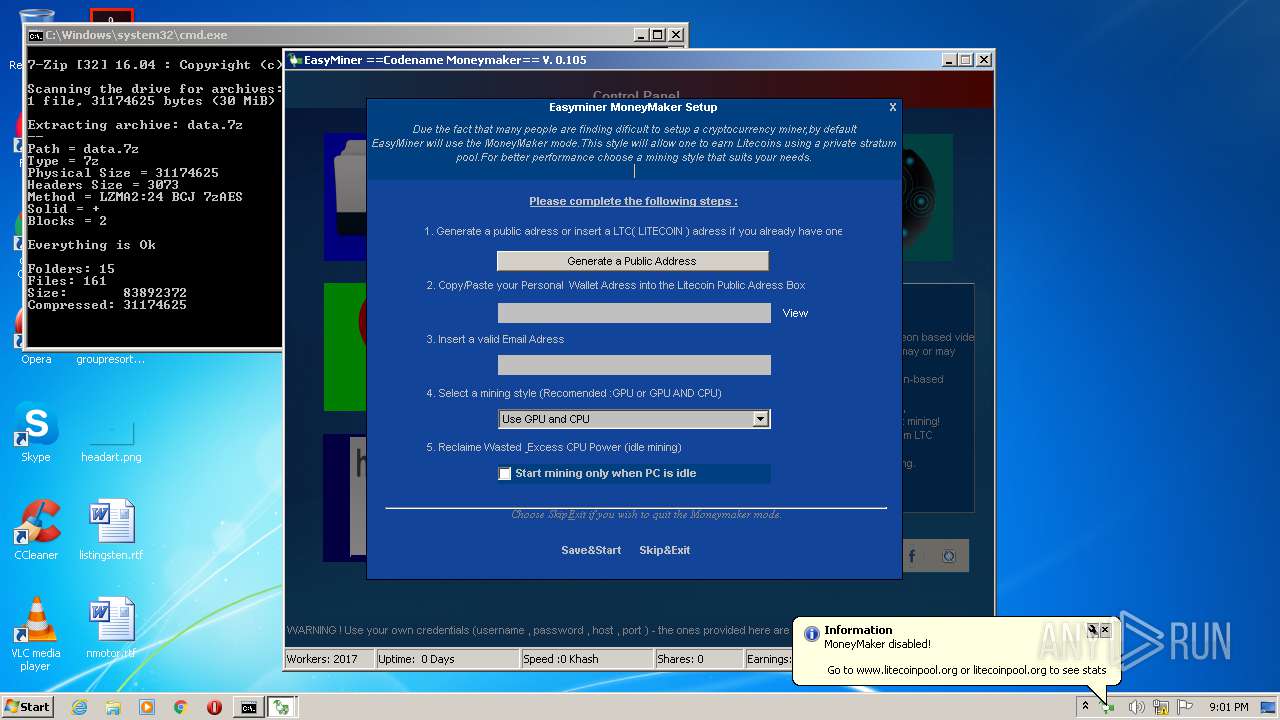This screenshot has height=720, width=1280.
Task: Open the VLC media player desktop shortcut
Action: [36, 634]
